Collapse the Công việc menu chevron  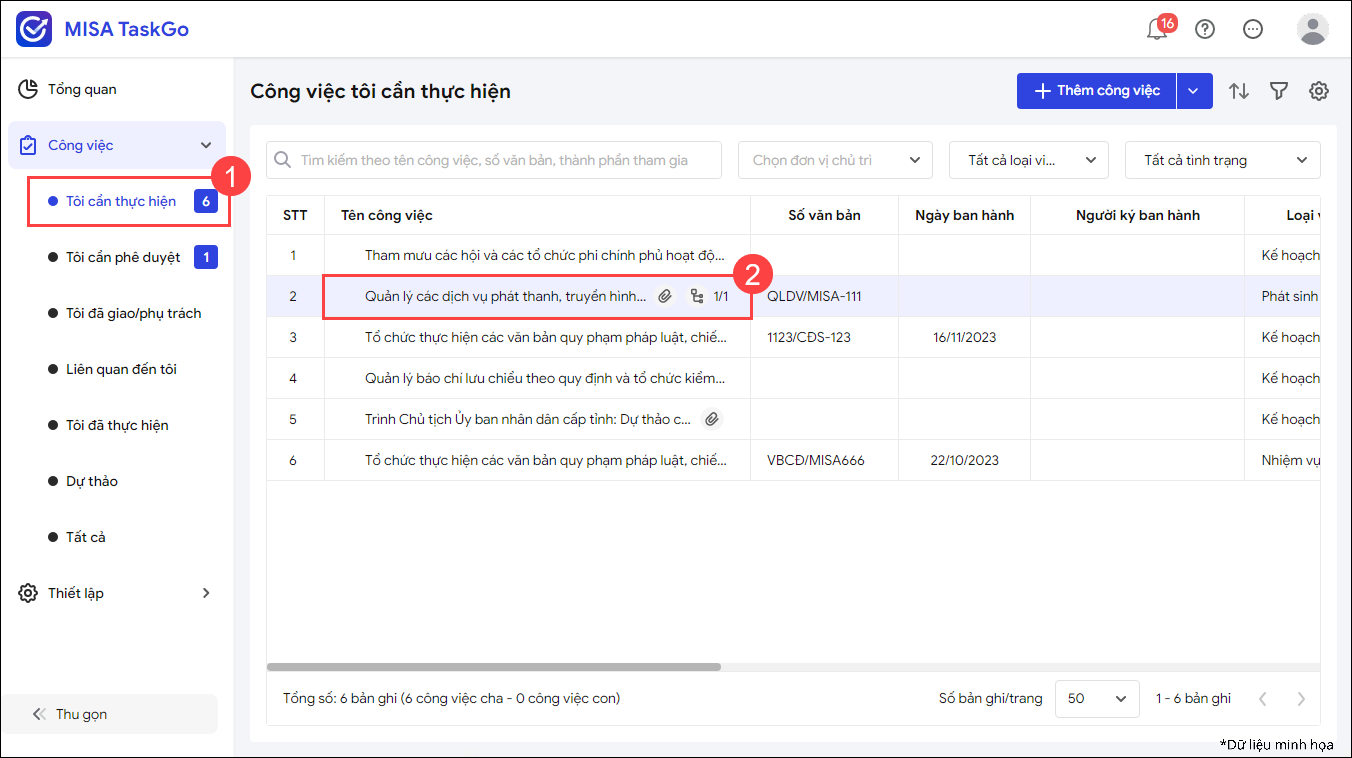click(207, 145)
